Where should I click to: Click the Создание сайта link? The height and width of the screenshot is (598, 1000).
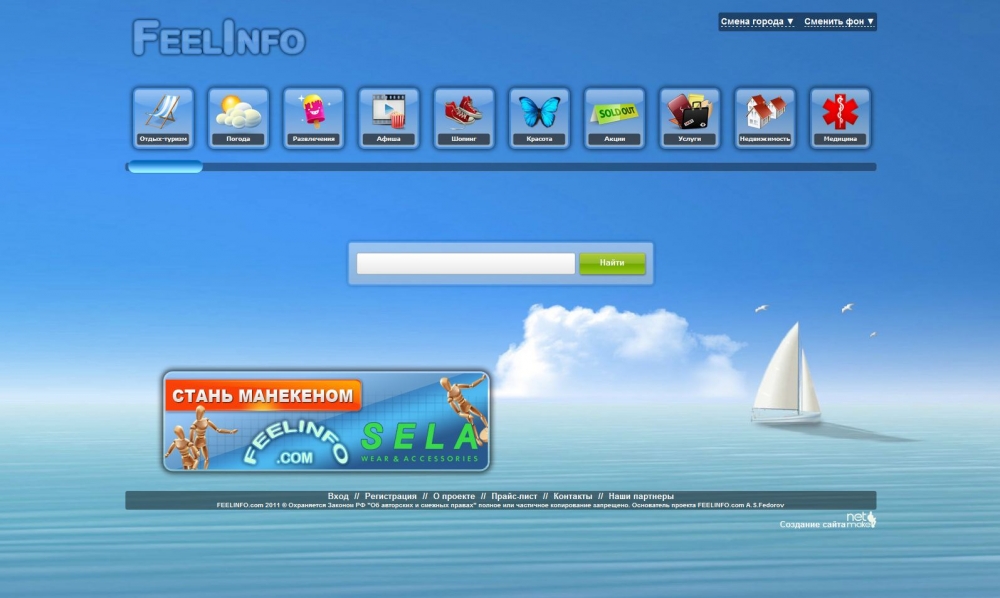[812, 525]
